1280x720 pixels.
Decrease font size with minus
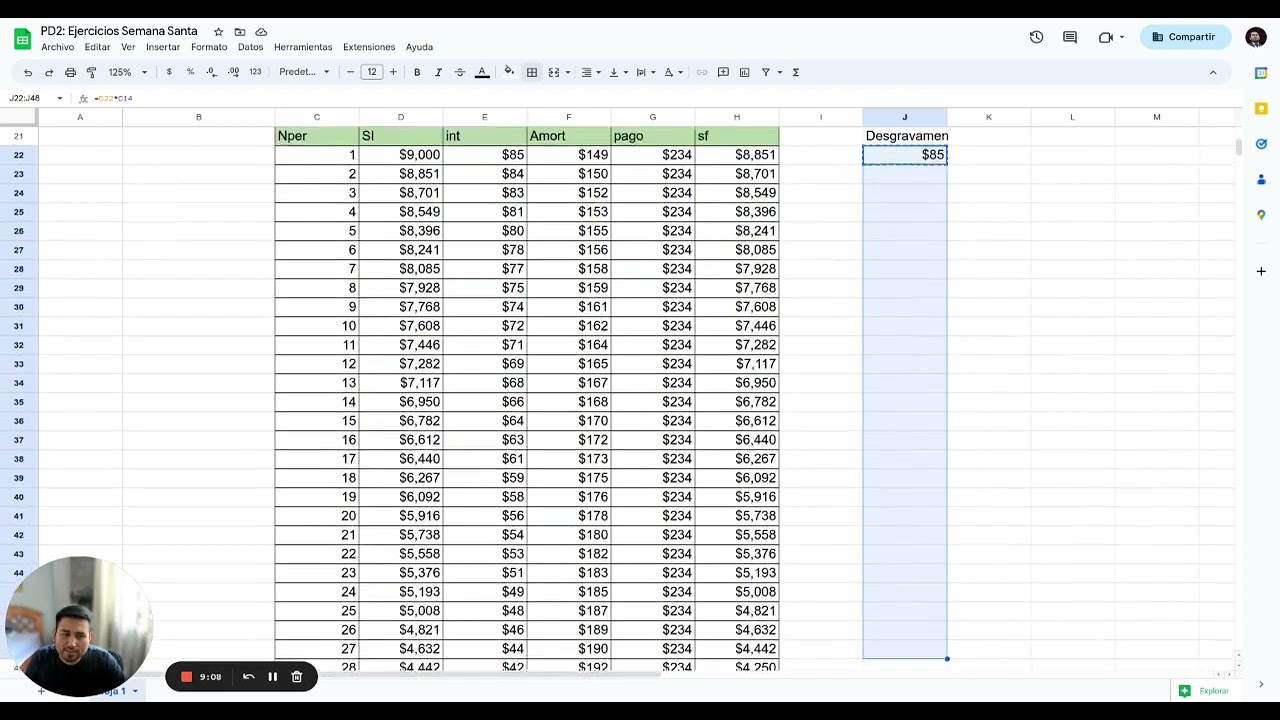[x=350, y=72]
